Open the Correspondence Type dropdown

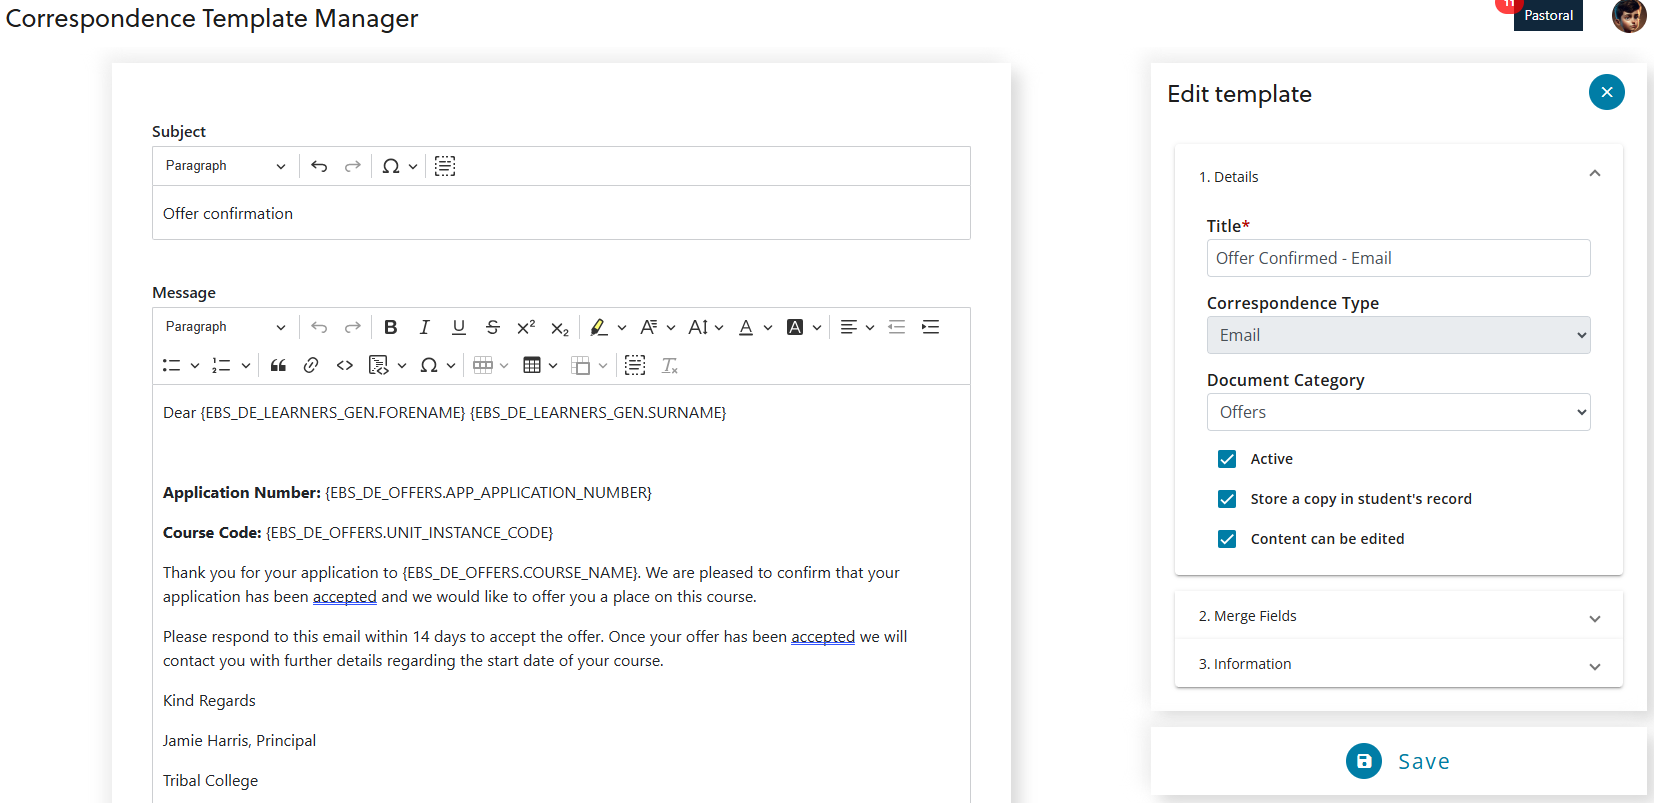tap(1397, 335)
